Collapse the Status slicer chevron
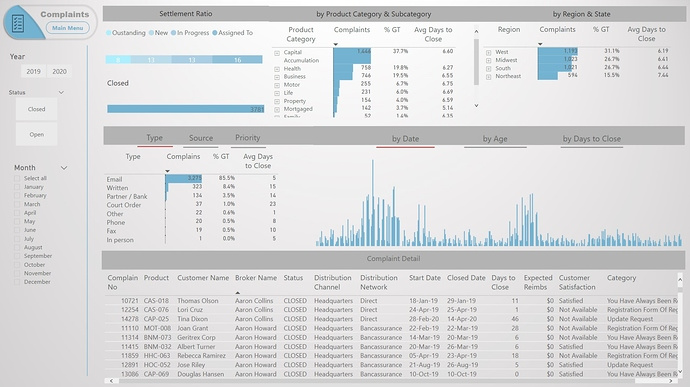Viewport: 690px width, 387px height. pos(61,92)
